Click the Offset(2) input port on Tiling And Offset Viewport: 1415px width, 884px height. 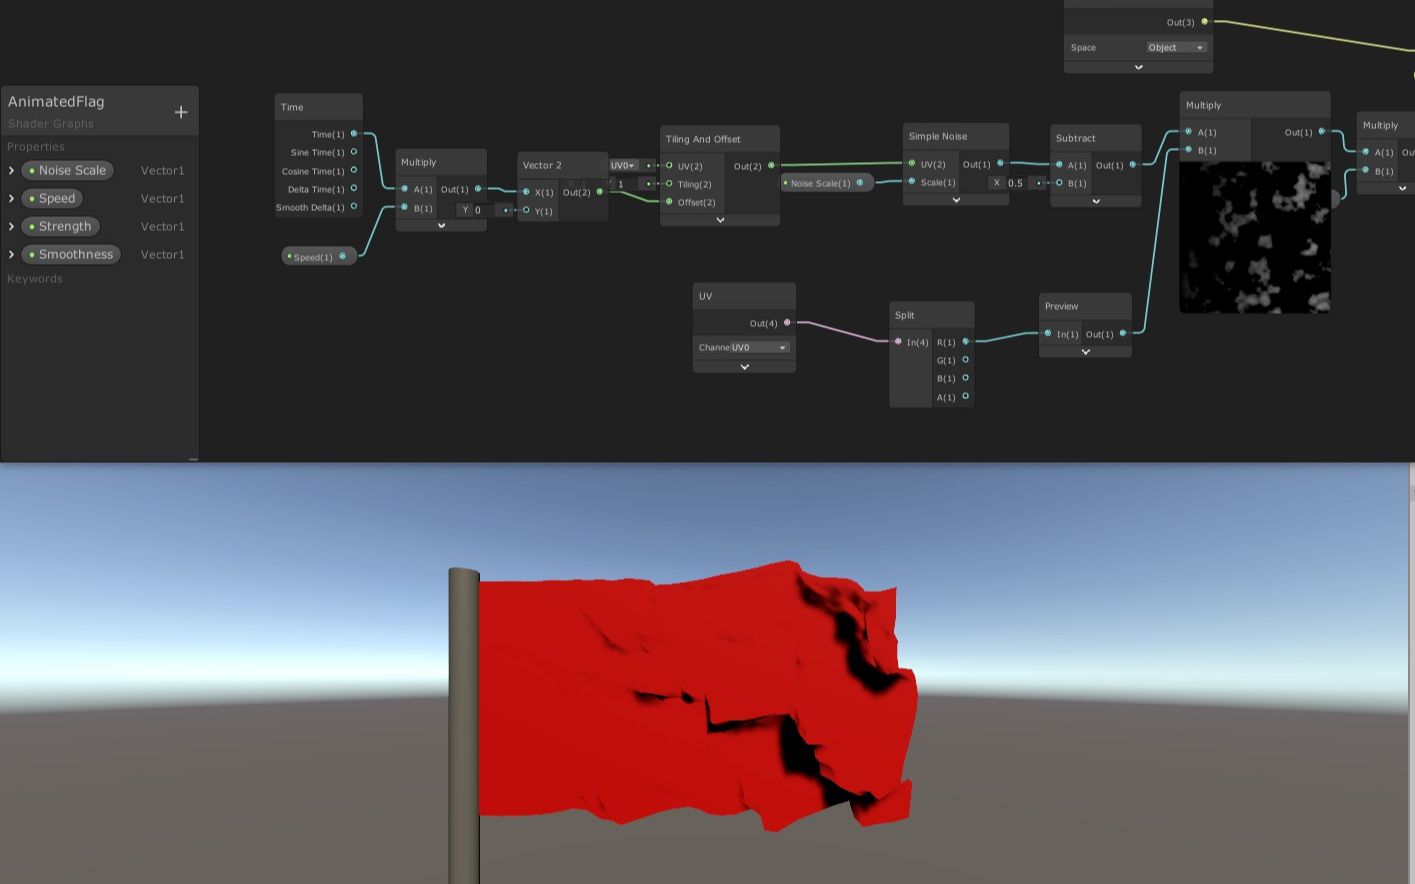tap(667, 202)
